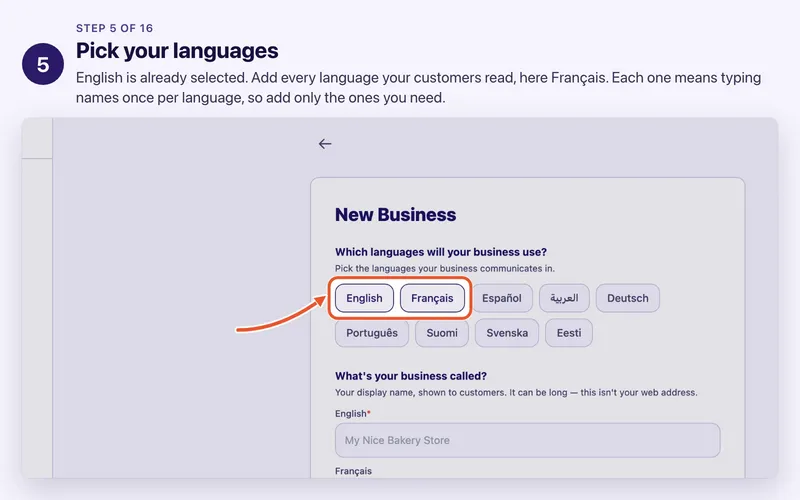The width and height of the screenshot is (800, 500).
Task: Click the 'New Business' heading
Action: pyautogui.click(x=395, y=215)
